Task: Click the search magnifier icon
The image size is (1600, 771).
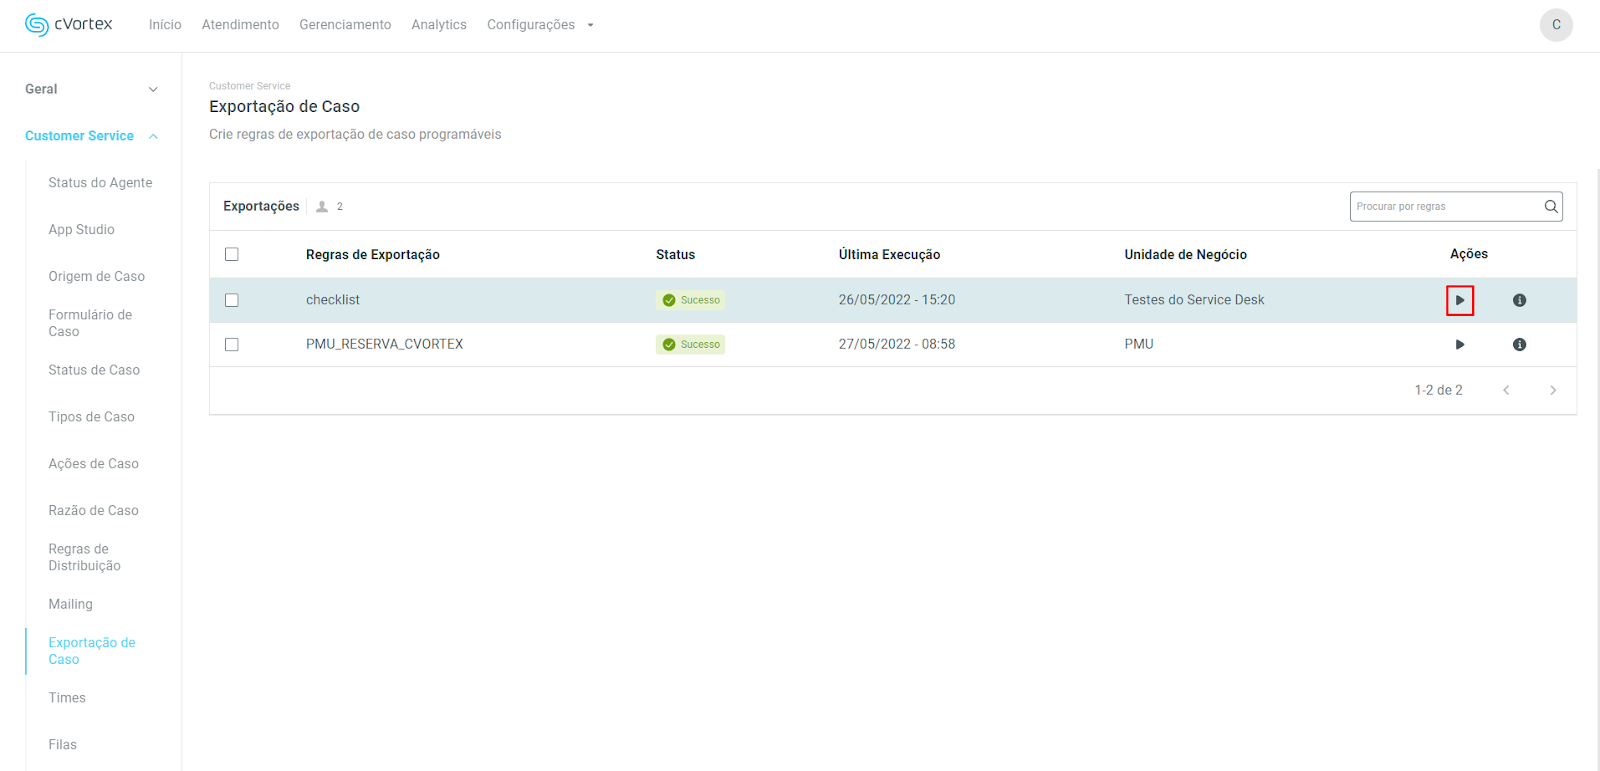Action: pyautogui.click(x=1550, y=207)
